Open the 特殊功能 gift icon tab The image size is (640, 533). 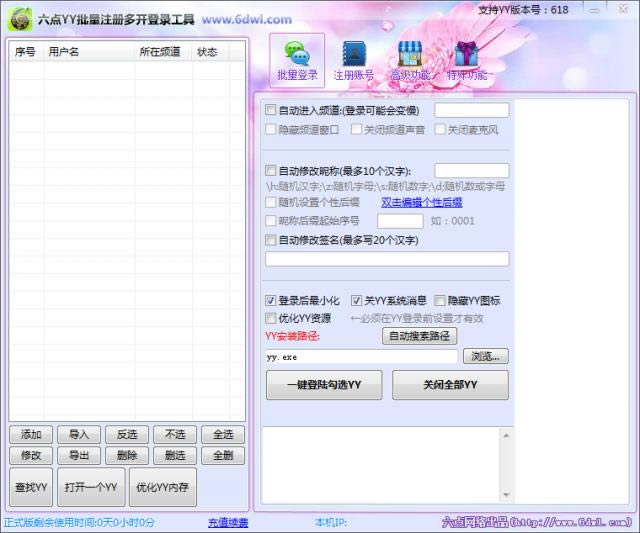coord(466,60)
